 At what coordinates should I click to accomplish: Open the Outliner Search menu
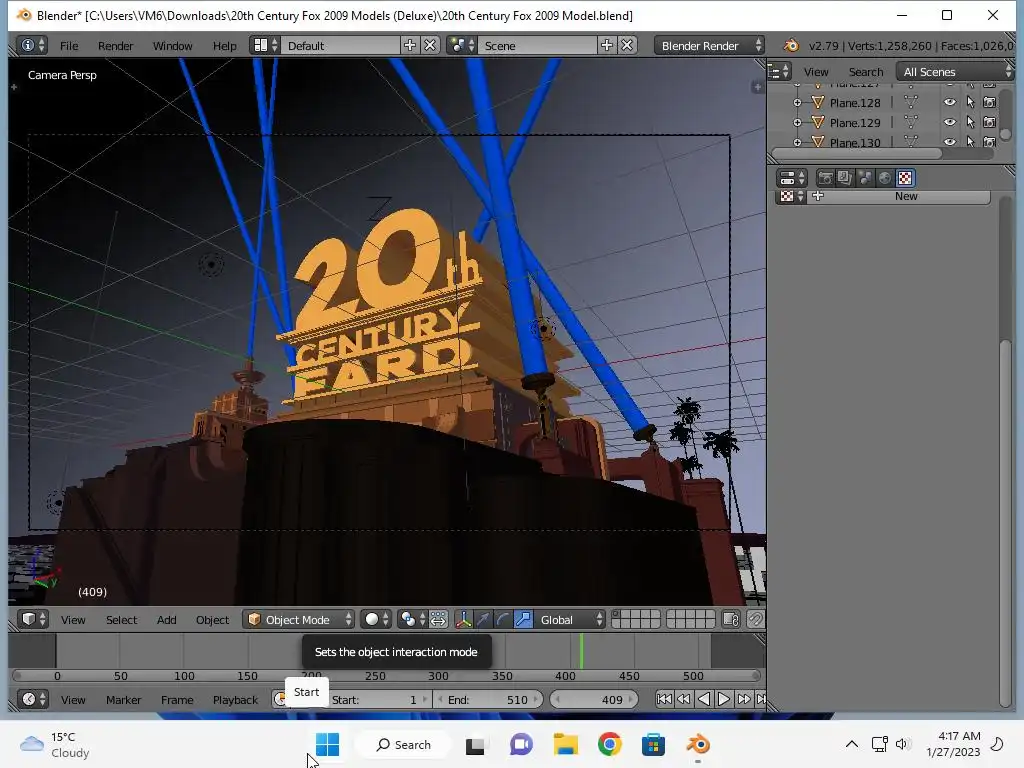coord(865,72)
